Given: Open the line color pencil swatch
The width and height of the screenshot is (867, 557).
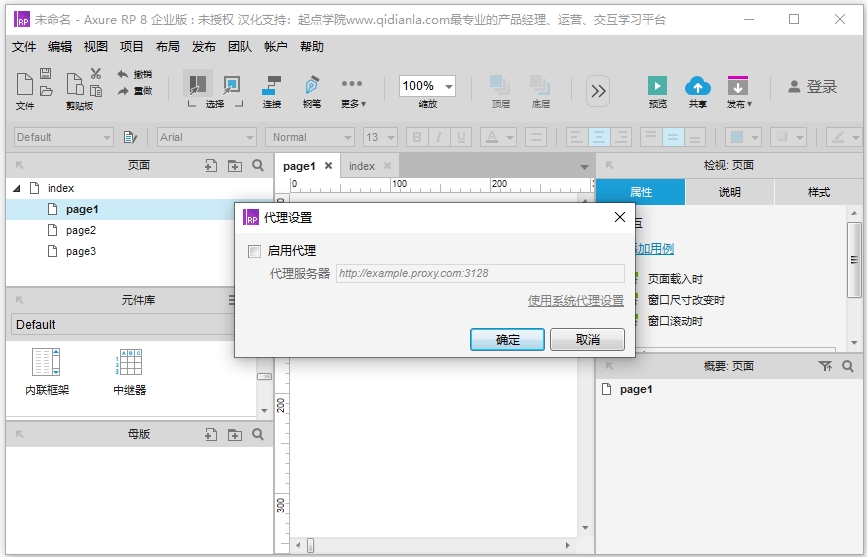Looking at the screenshot, I should (844, 137).
